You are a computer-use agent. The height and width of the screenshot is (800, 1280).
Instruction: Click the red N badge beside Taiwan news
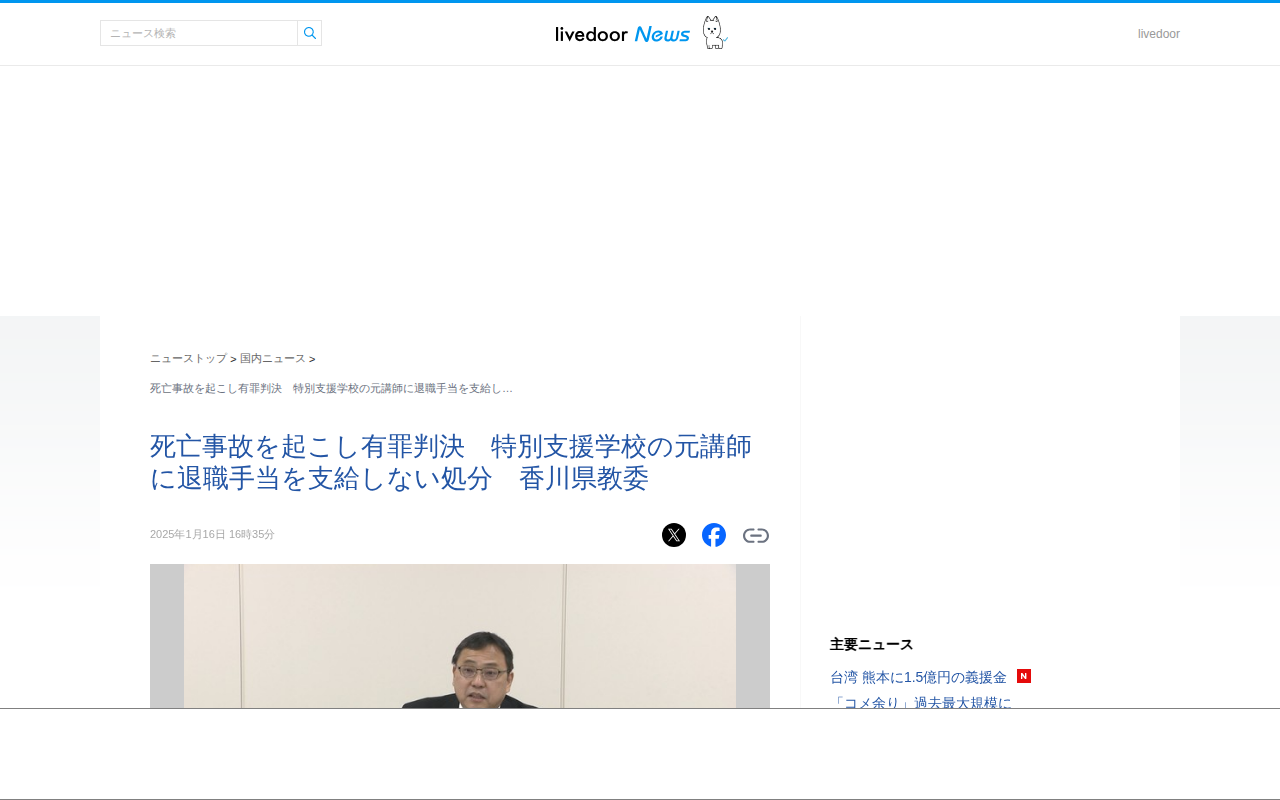click(x=1024, y=676)
